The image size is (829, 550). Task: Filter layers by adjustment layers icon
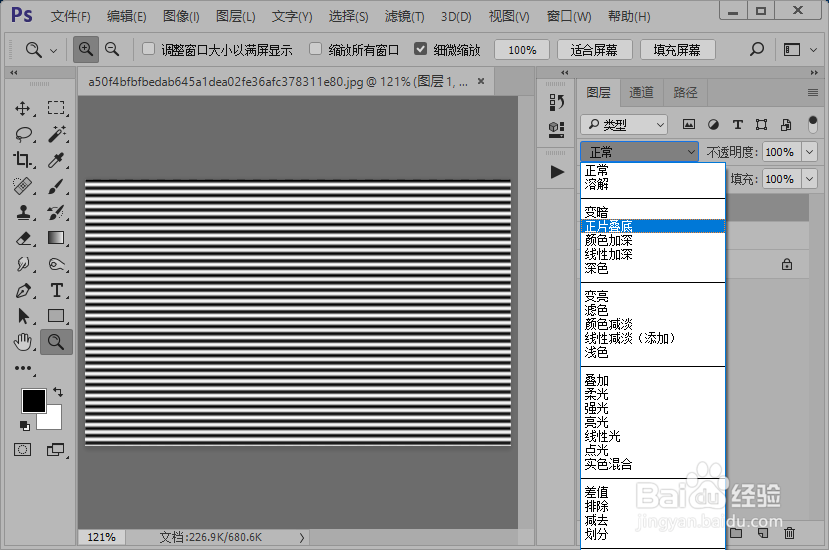713,124
